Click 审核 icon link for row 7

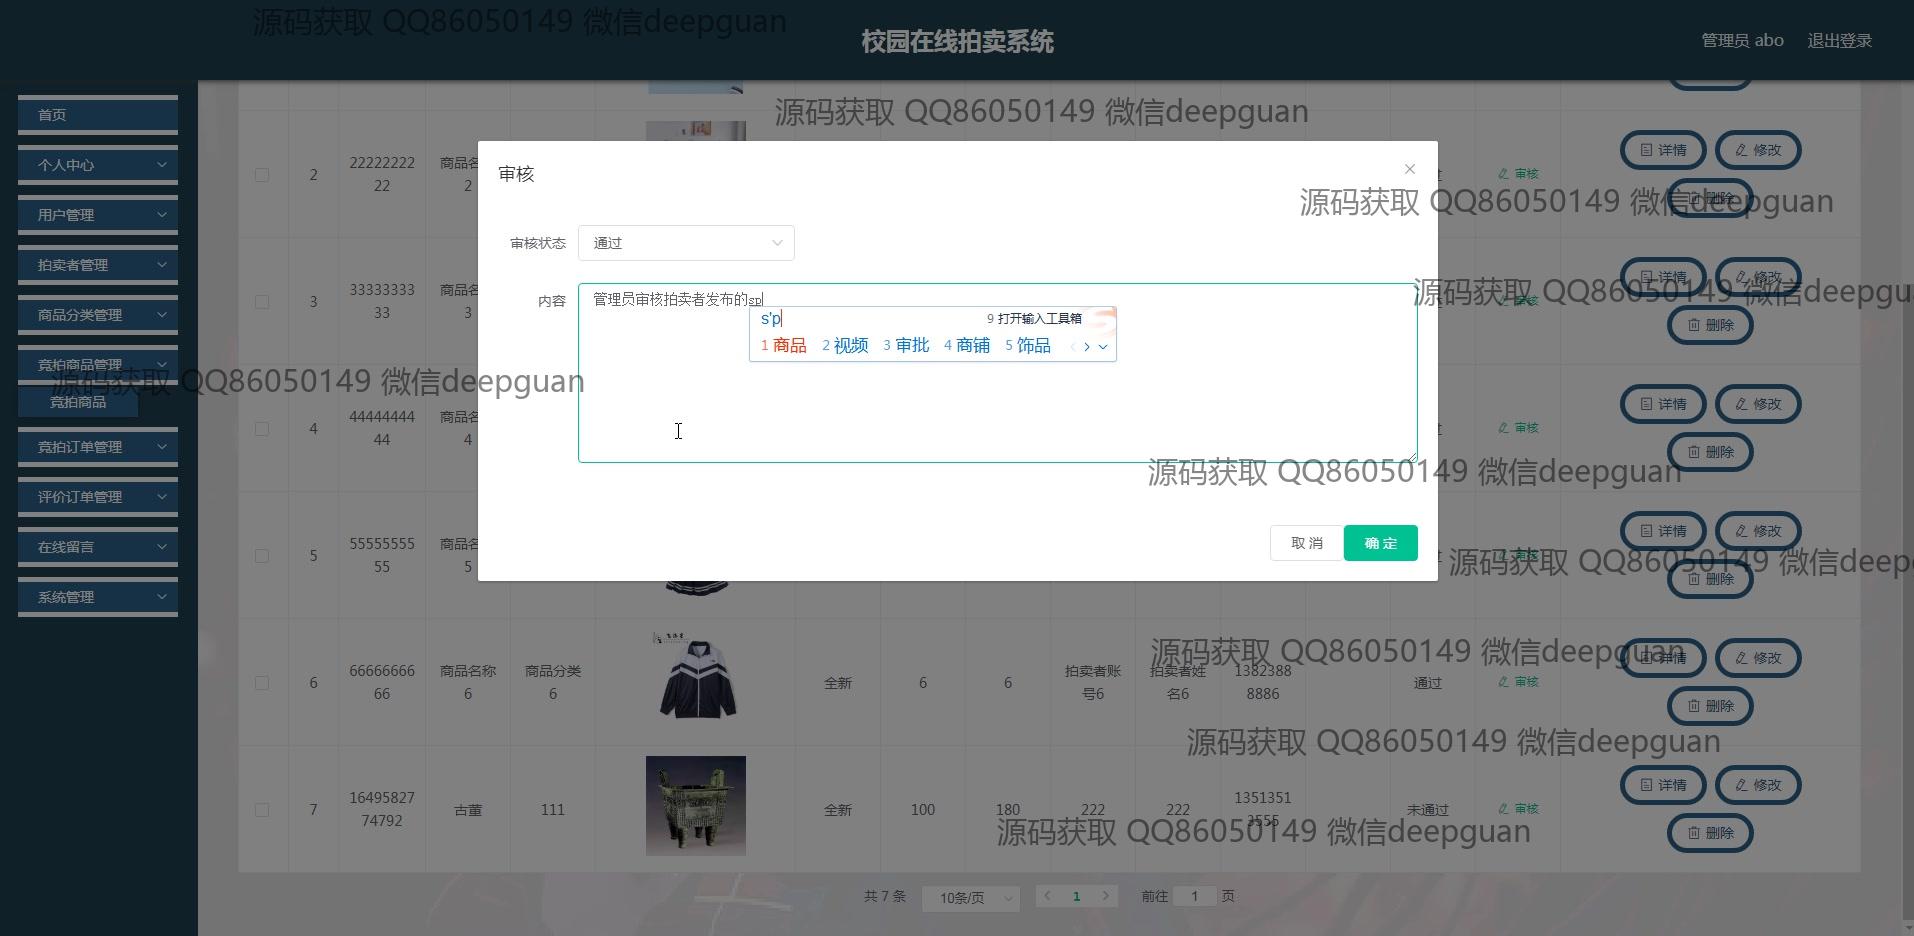(x=1518, y=809)
